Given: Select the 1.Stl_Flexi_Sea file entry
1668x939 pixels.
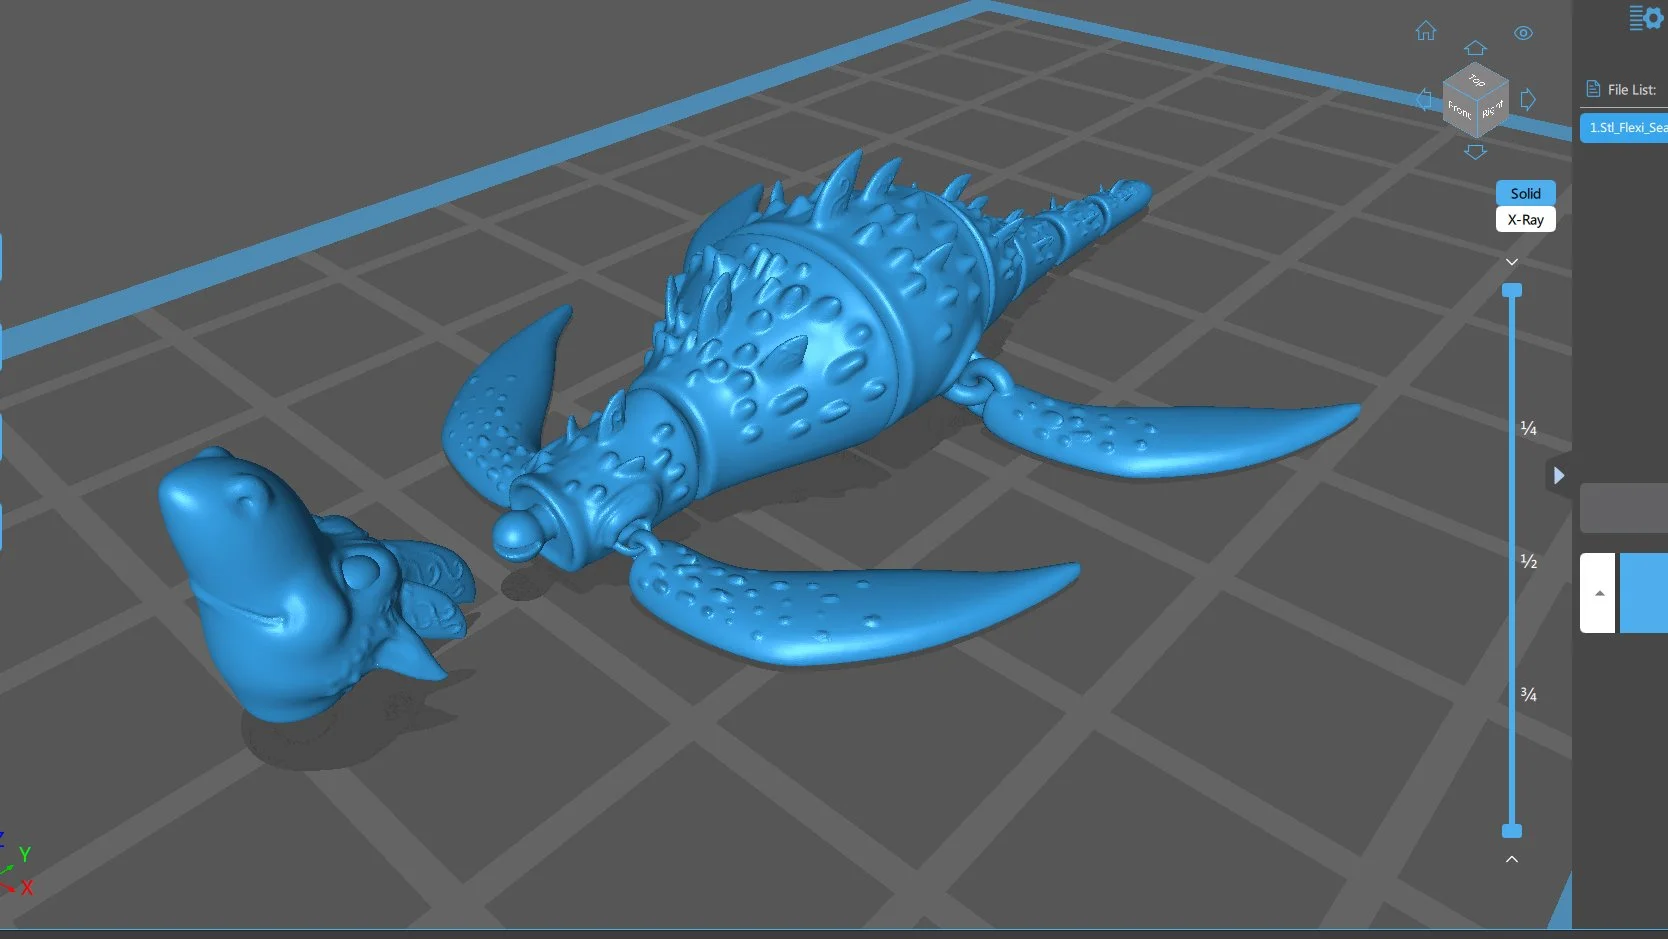Looking at the screenshot, I should coord(1624,128).
